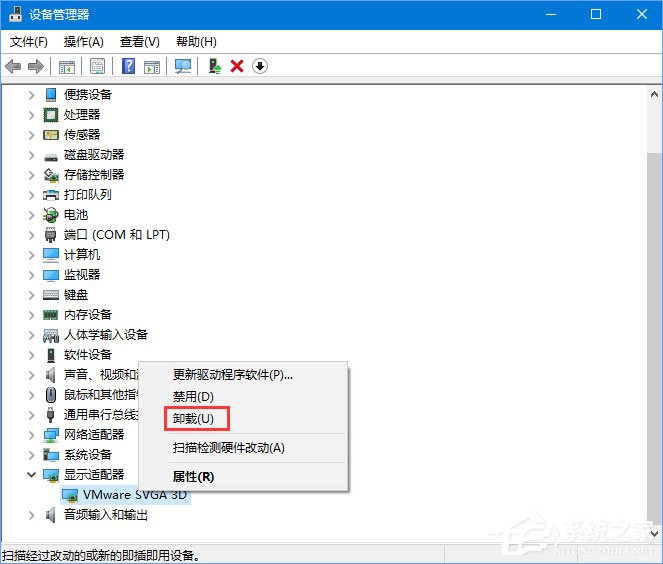Select the 显示适配器 tree row

94,475
